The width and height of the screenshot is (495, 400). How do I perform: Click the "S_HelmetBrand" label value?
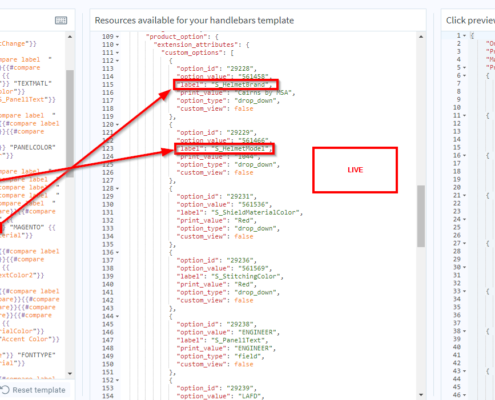click(x=240, y=85)
